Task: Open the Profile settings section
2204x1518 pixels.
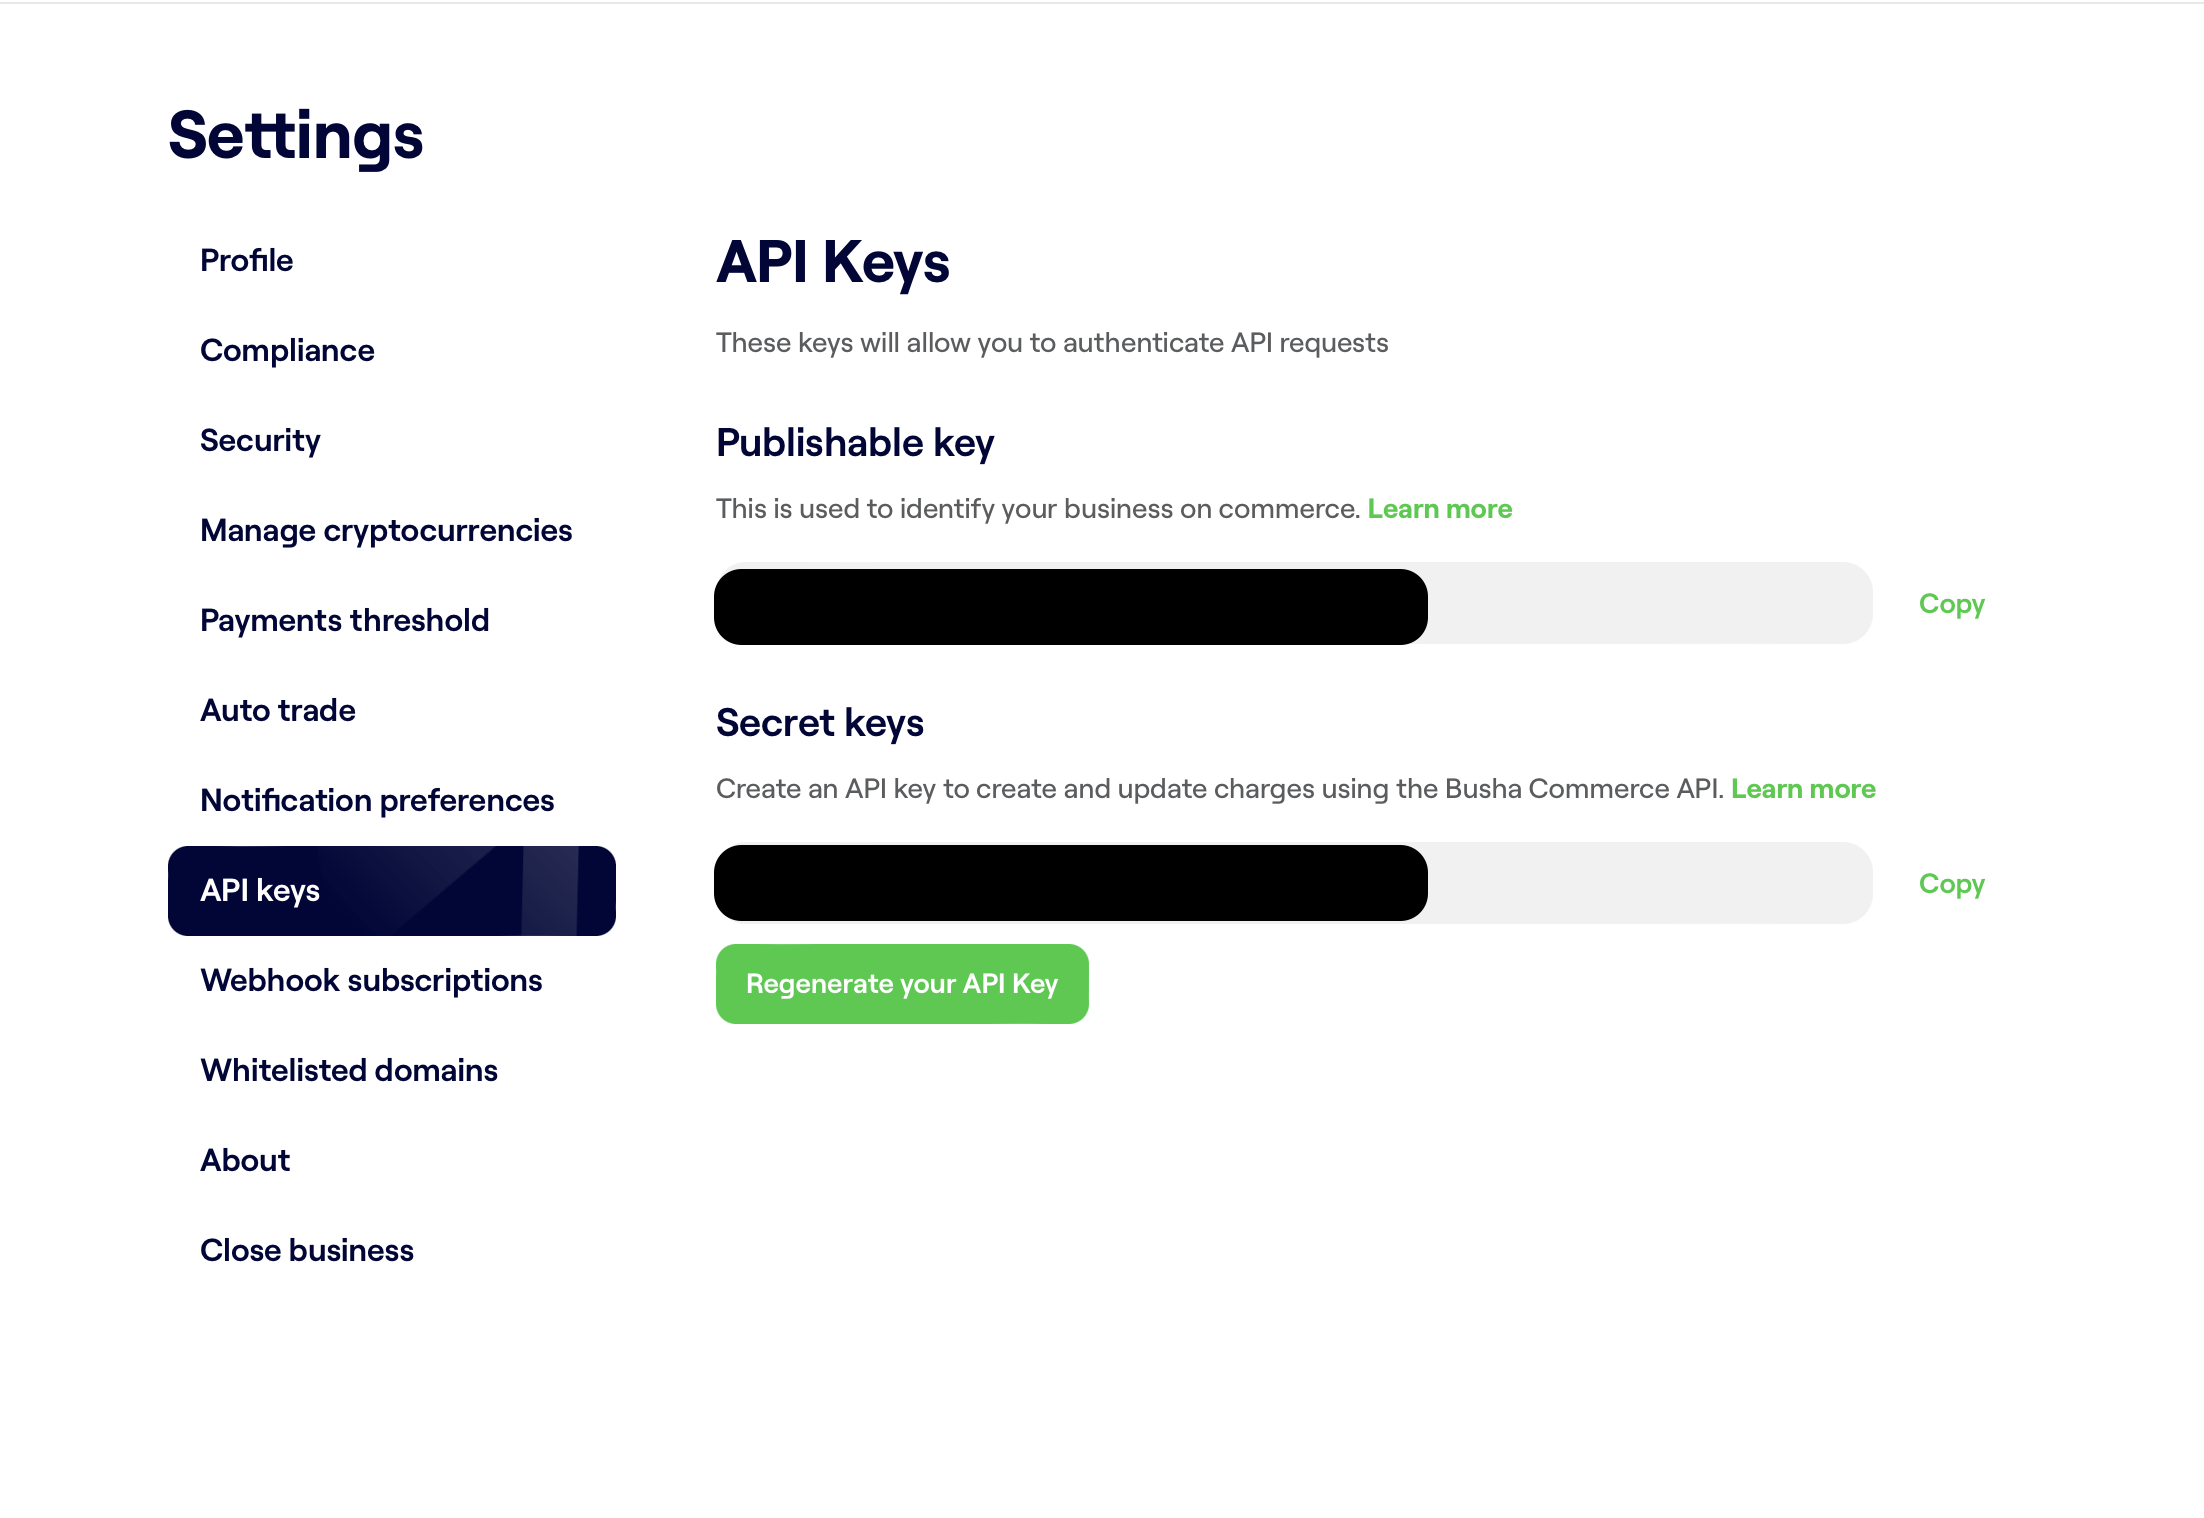Action: (x=246, y=260)
